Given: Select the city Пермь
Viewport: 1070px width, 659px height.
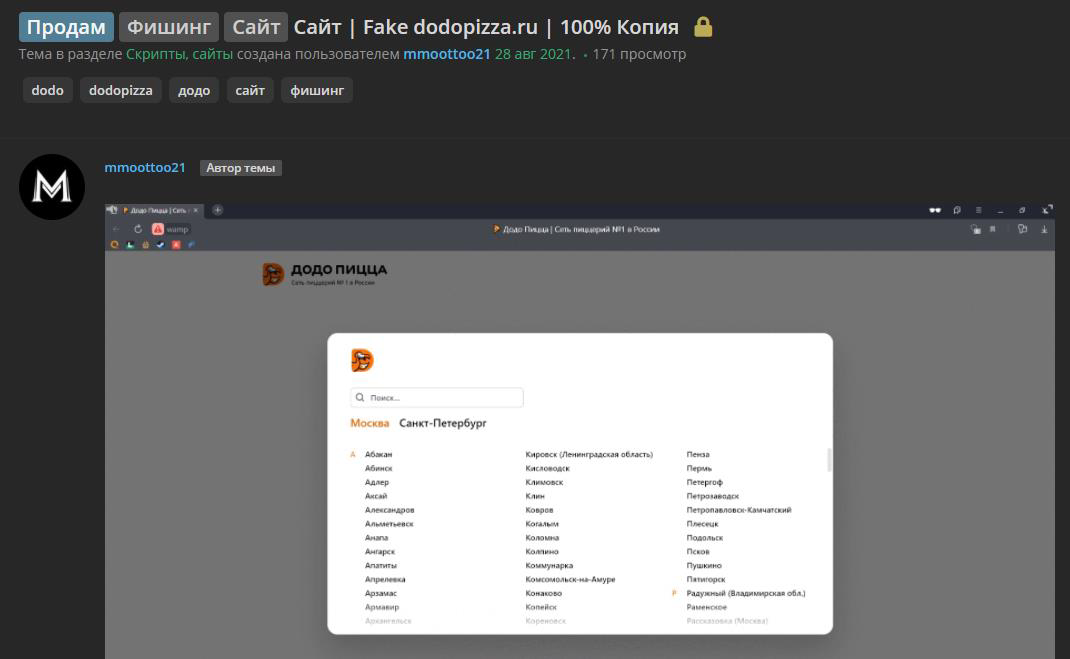Looking at the screenshot, I should pos(699,469).
